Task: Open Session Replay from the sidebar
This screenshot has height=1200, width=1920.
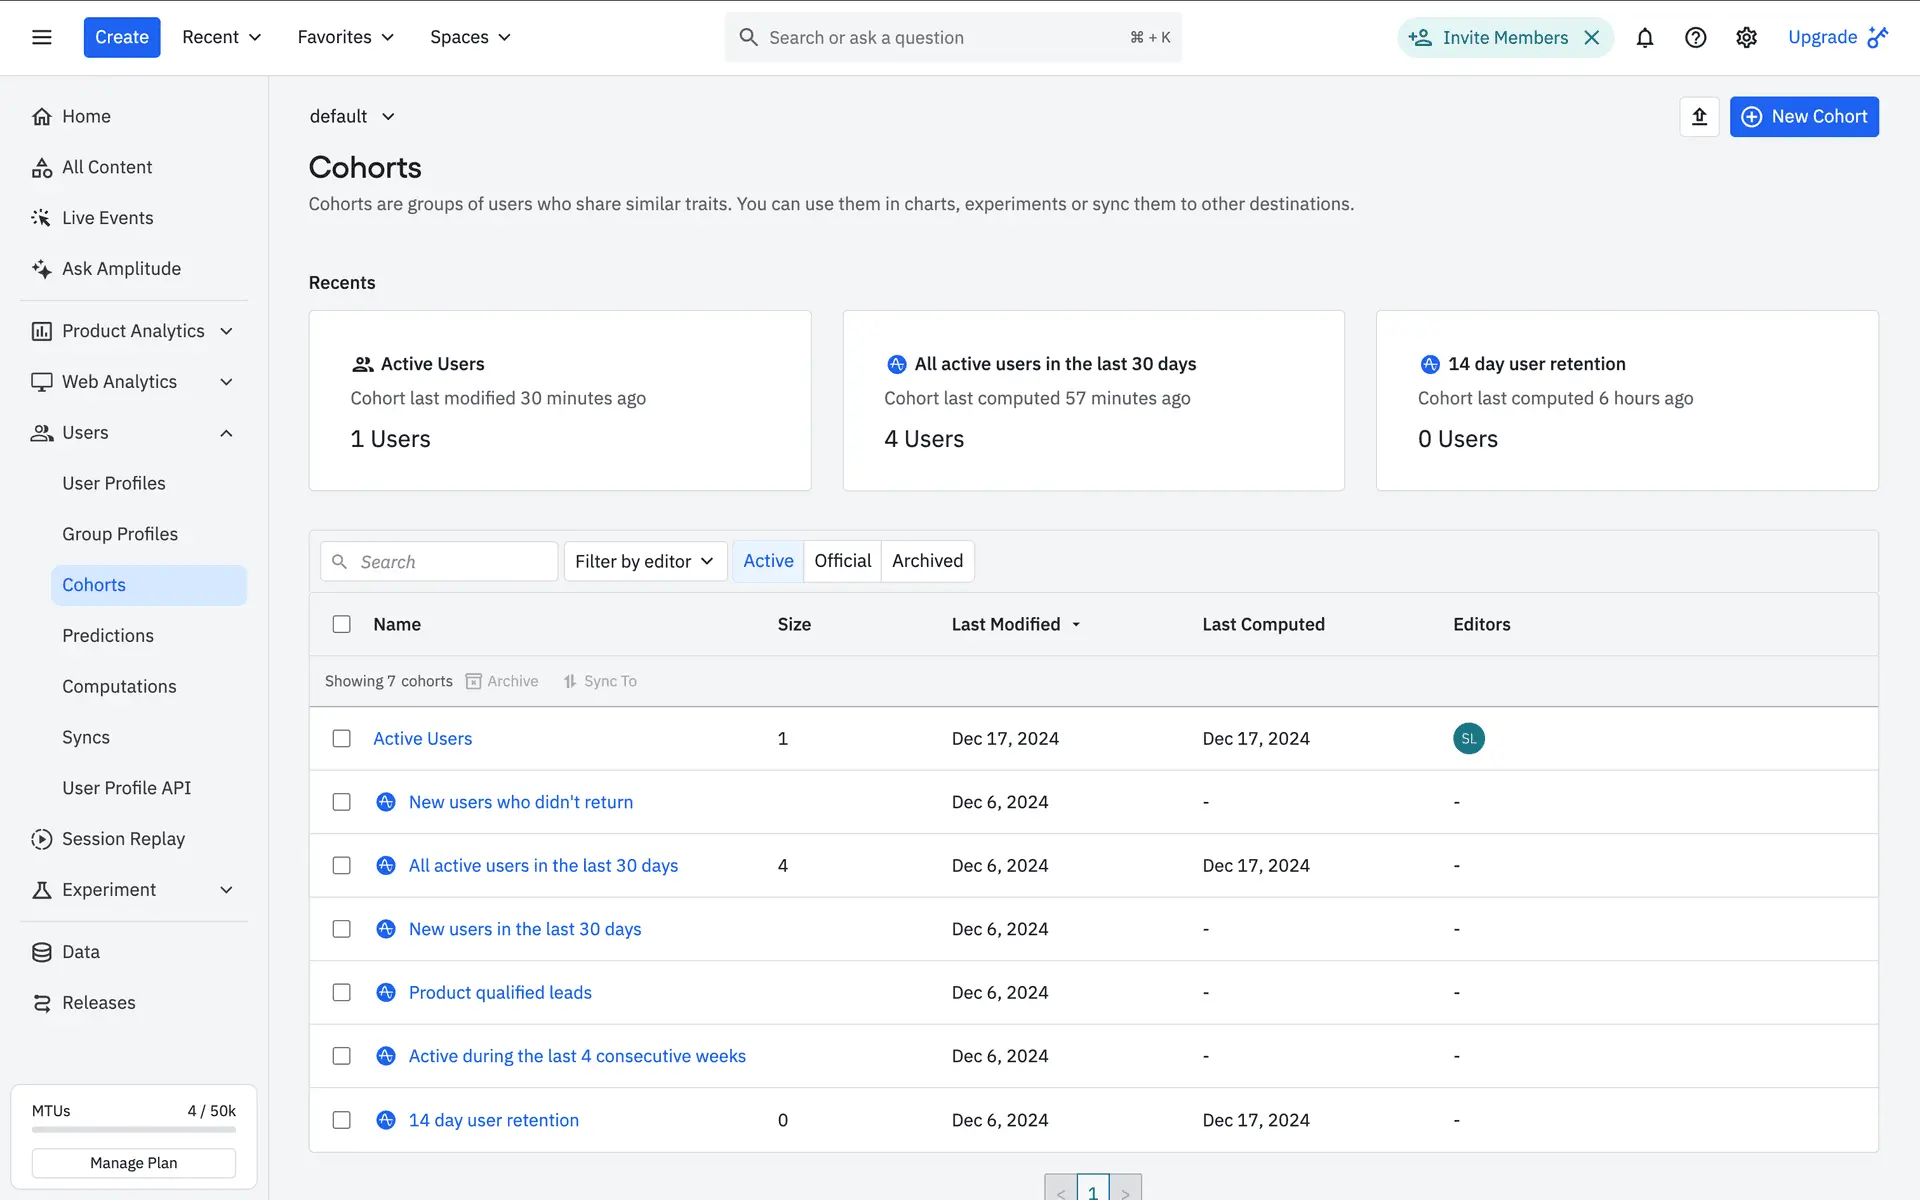Action: point(123,839)
